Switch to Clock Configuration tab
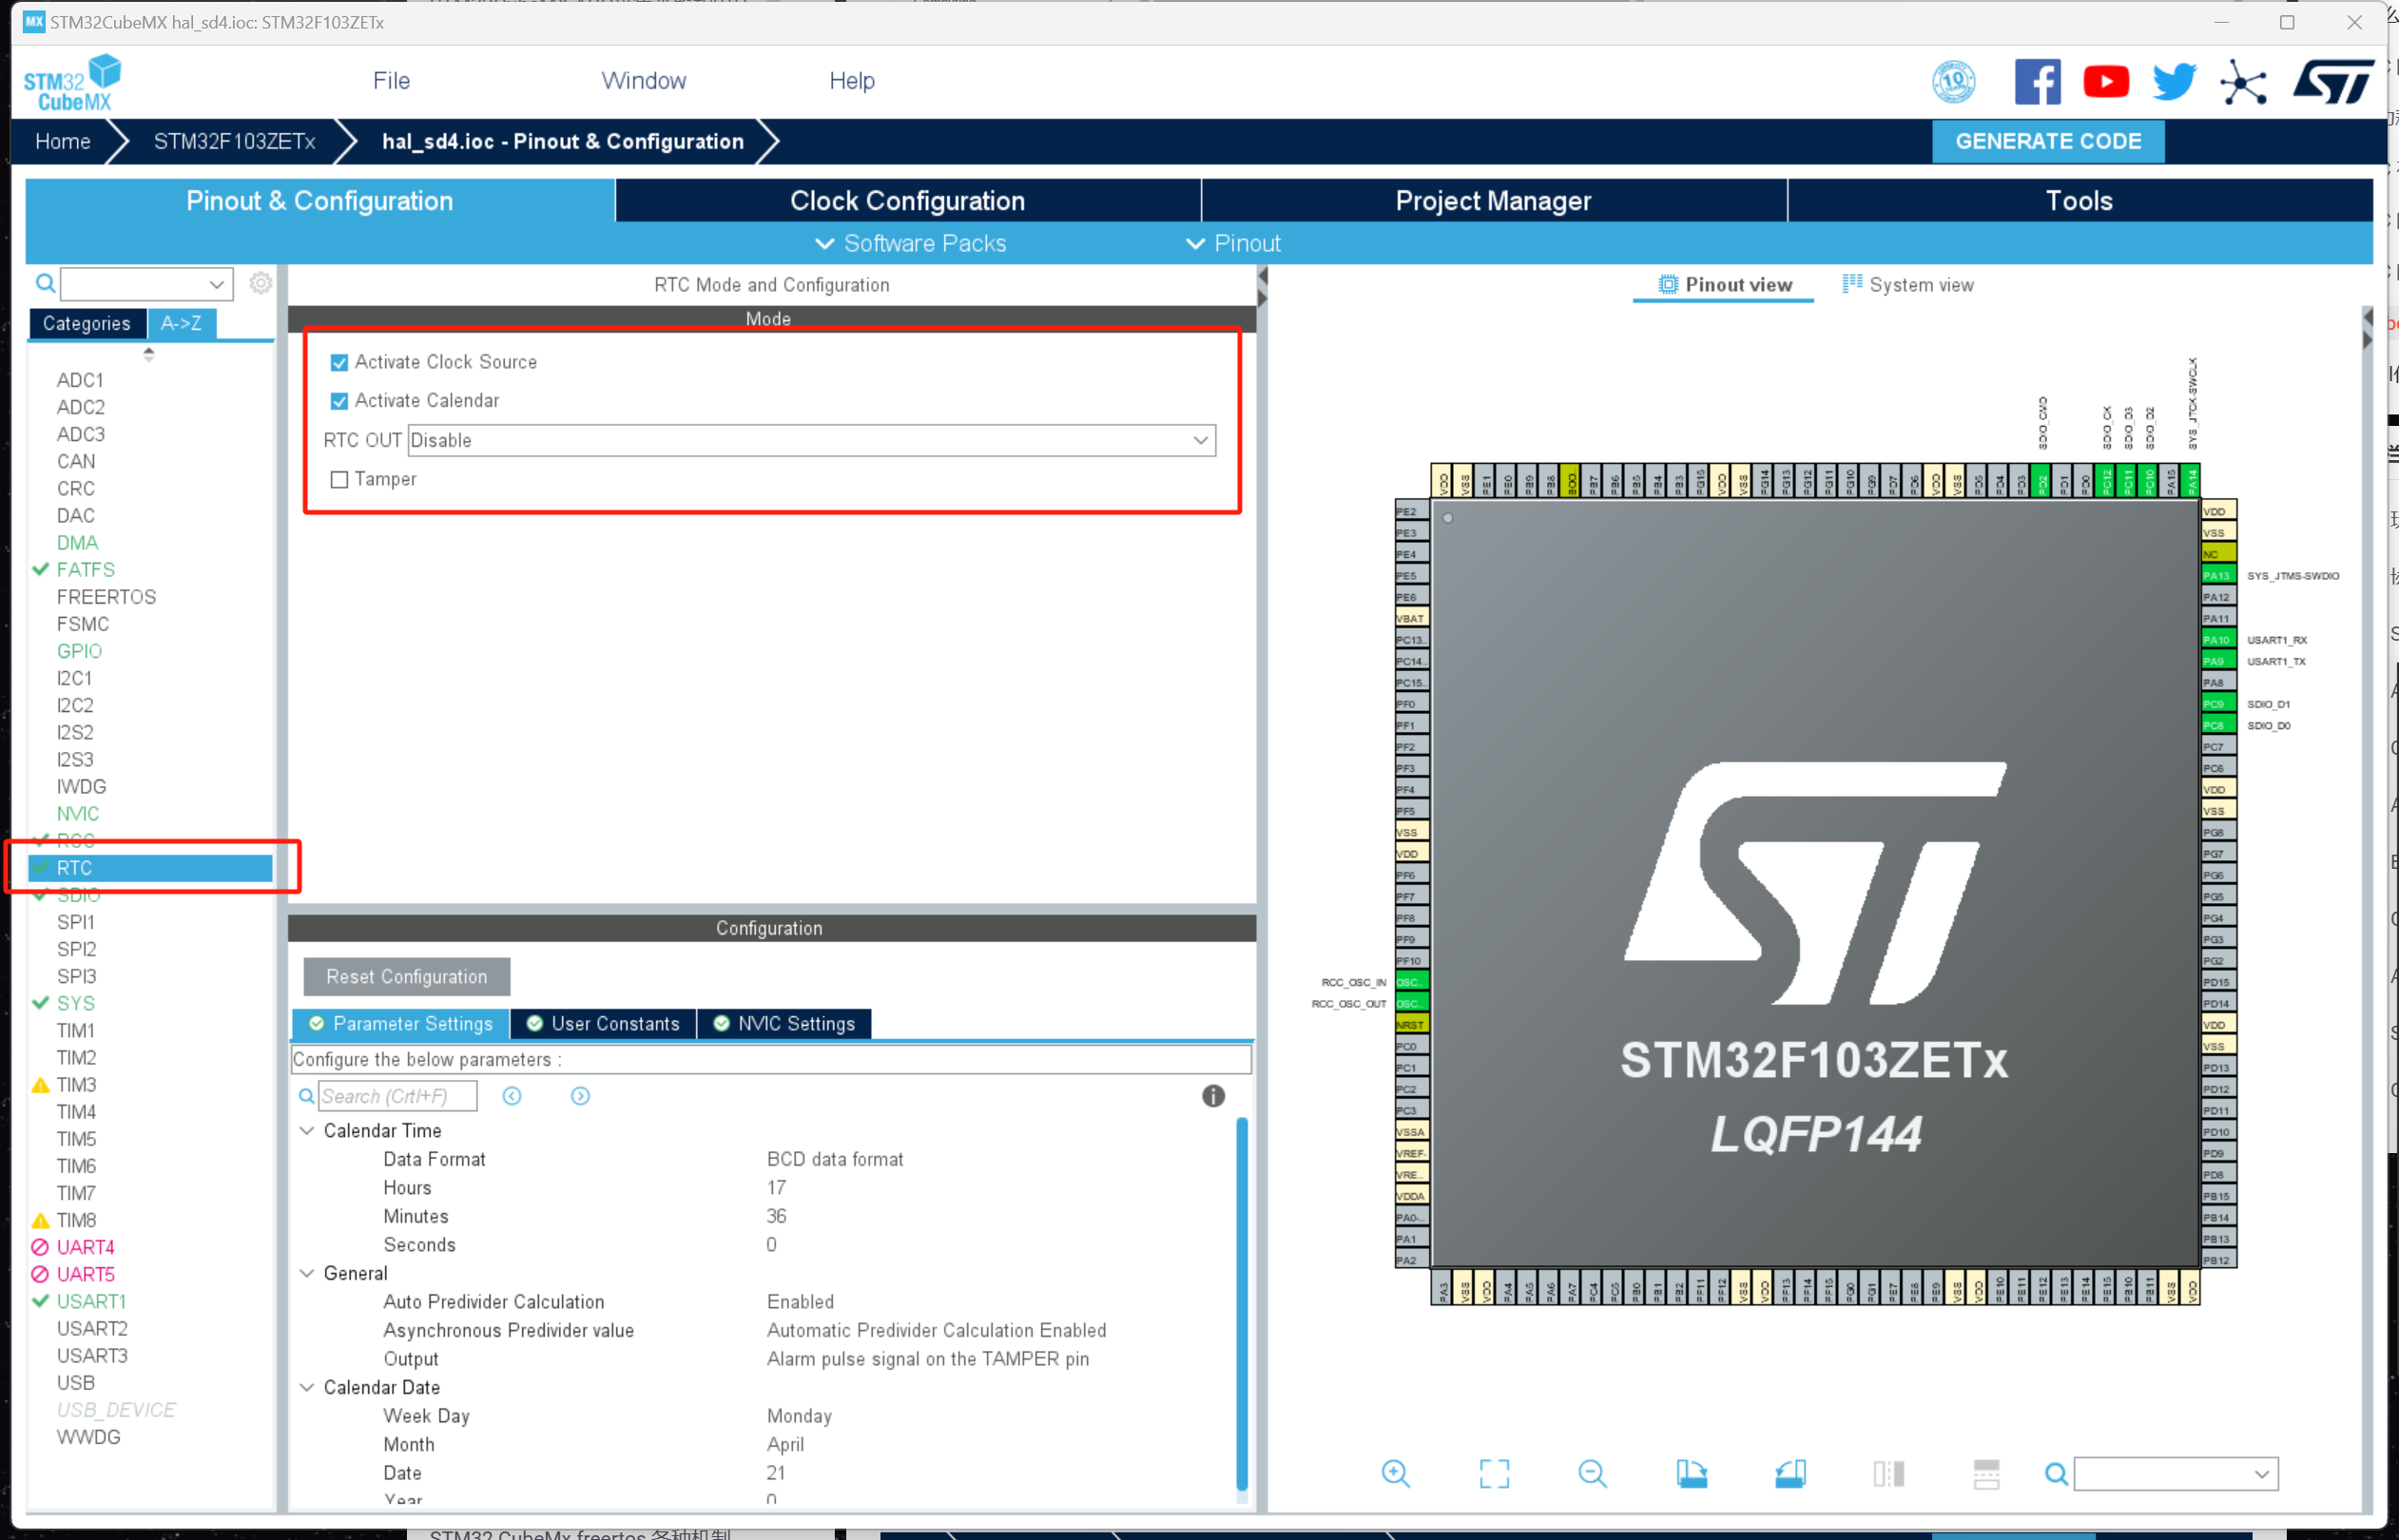The image size is (2399, 1540). tap(907, 200)
